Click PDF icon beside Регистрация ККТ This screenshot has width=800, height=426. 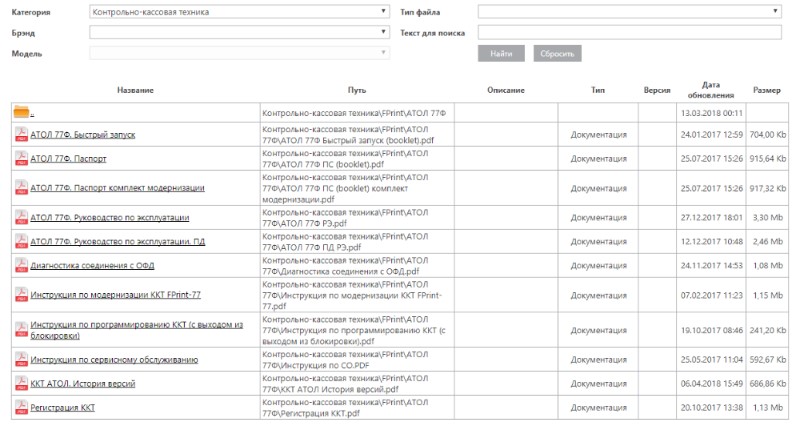point(20,407)
